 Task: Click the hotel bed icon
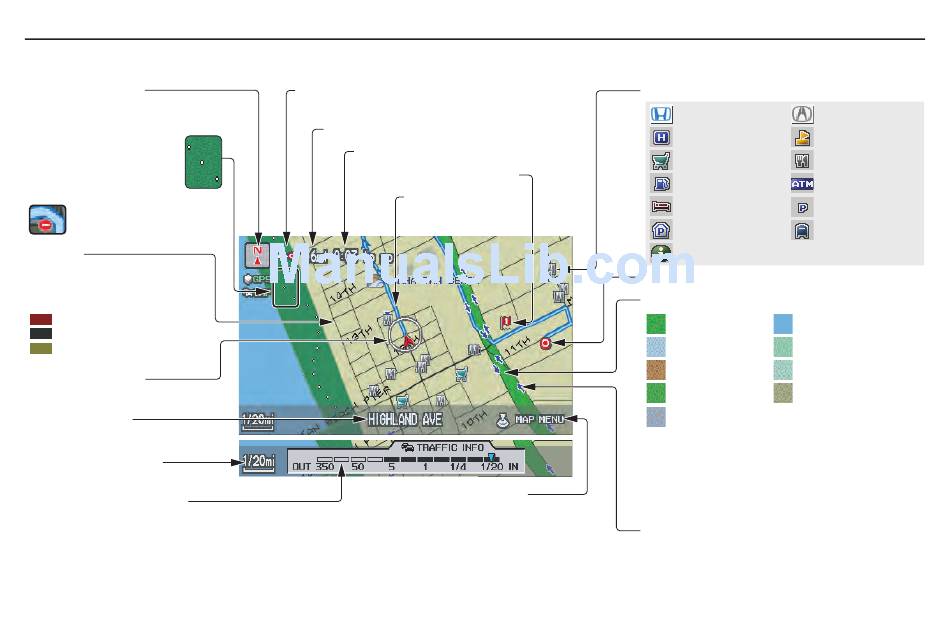661,207
